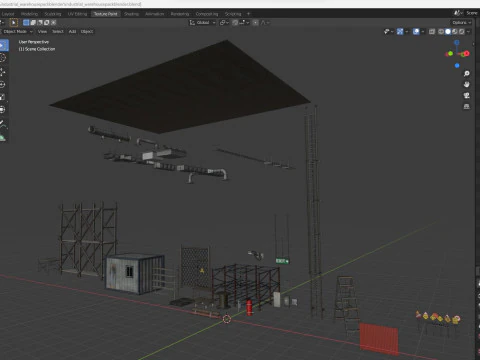Choose the subtract selection mode icon
The height and width of the screenshot is (360, 480).
pos(40,23)
